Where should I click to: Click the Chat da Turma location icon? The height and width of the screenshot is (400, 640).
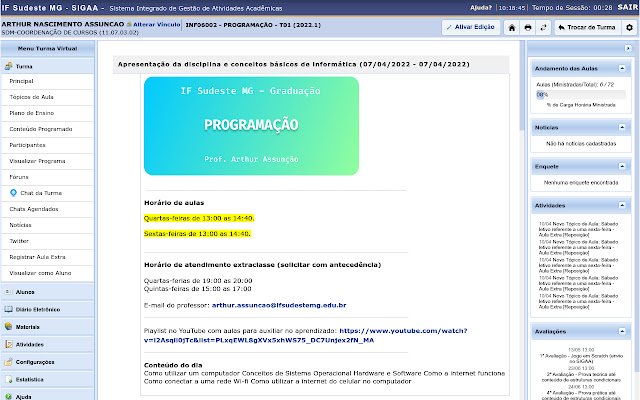point(13,193)
